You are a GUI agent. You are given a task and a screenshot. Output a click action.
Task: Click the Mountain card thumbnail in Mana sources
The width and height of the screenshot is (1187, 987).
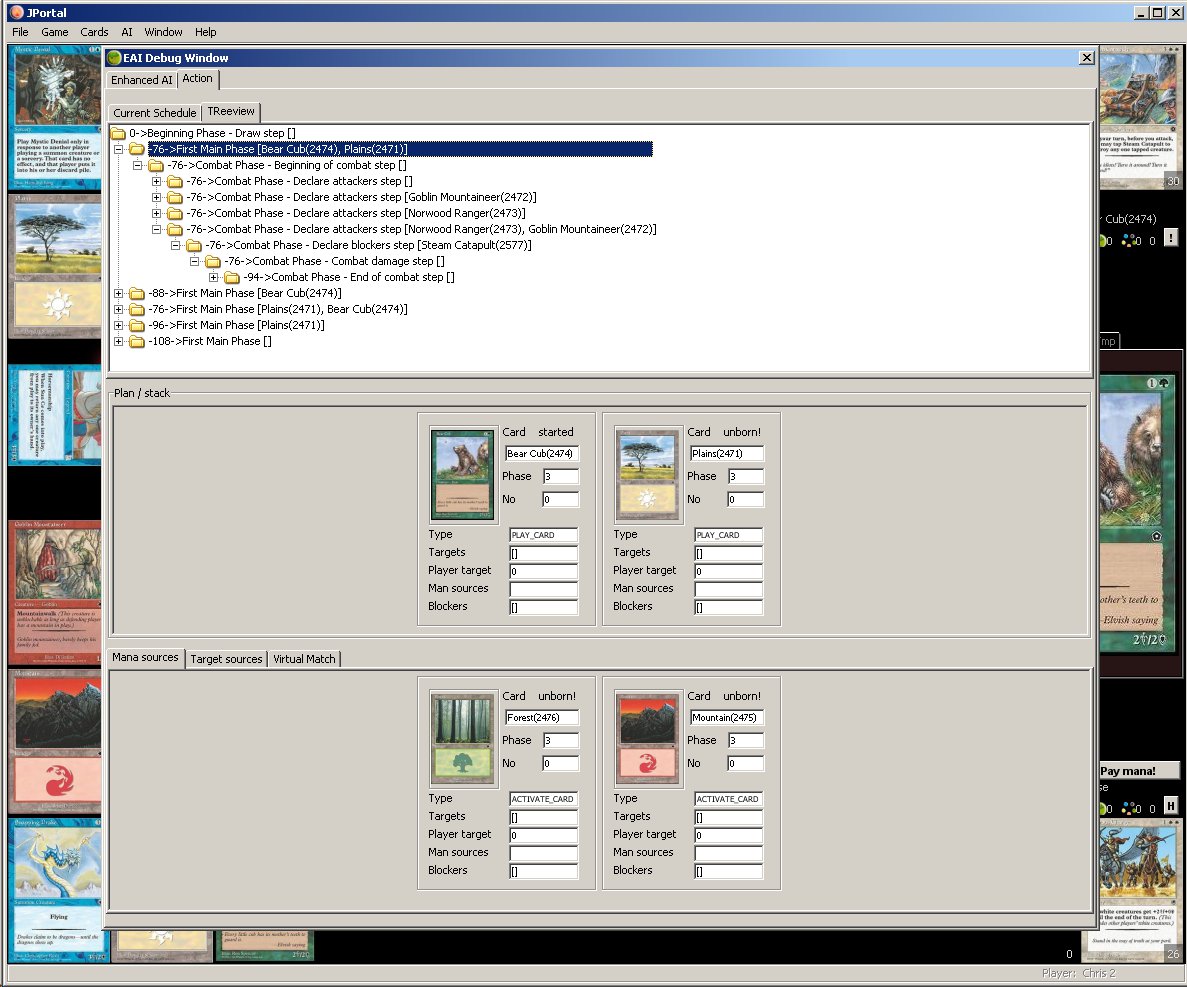coord(648,739)
